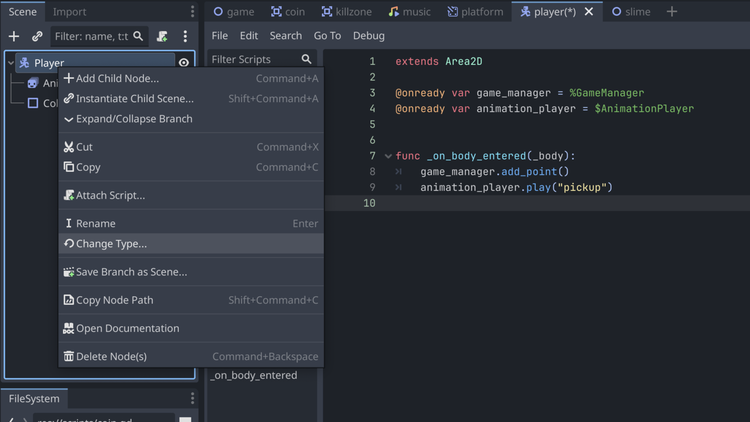Open the script editor Edit menu

pos(249,36)
